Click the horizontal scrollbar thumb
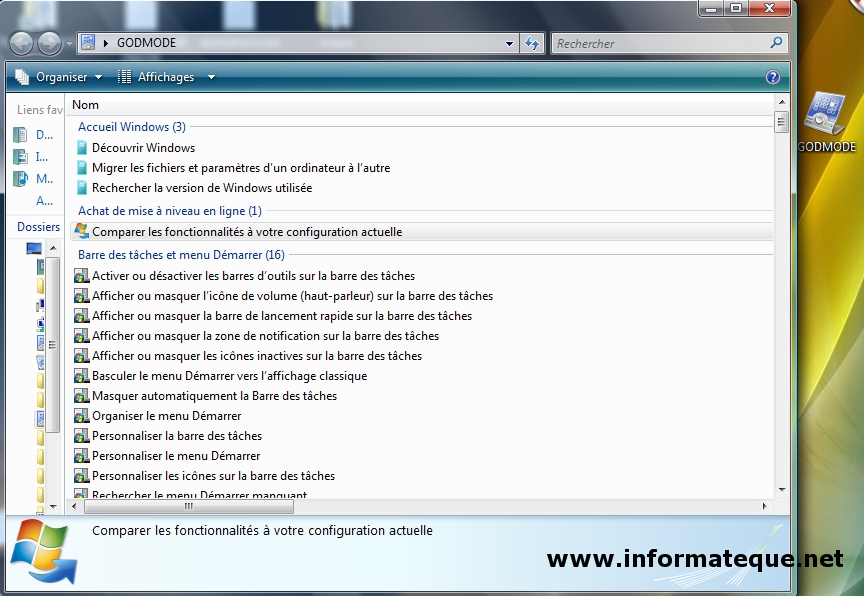Image resolution: width=864 pixels, height=596 pixels. point(188,506)
